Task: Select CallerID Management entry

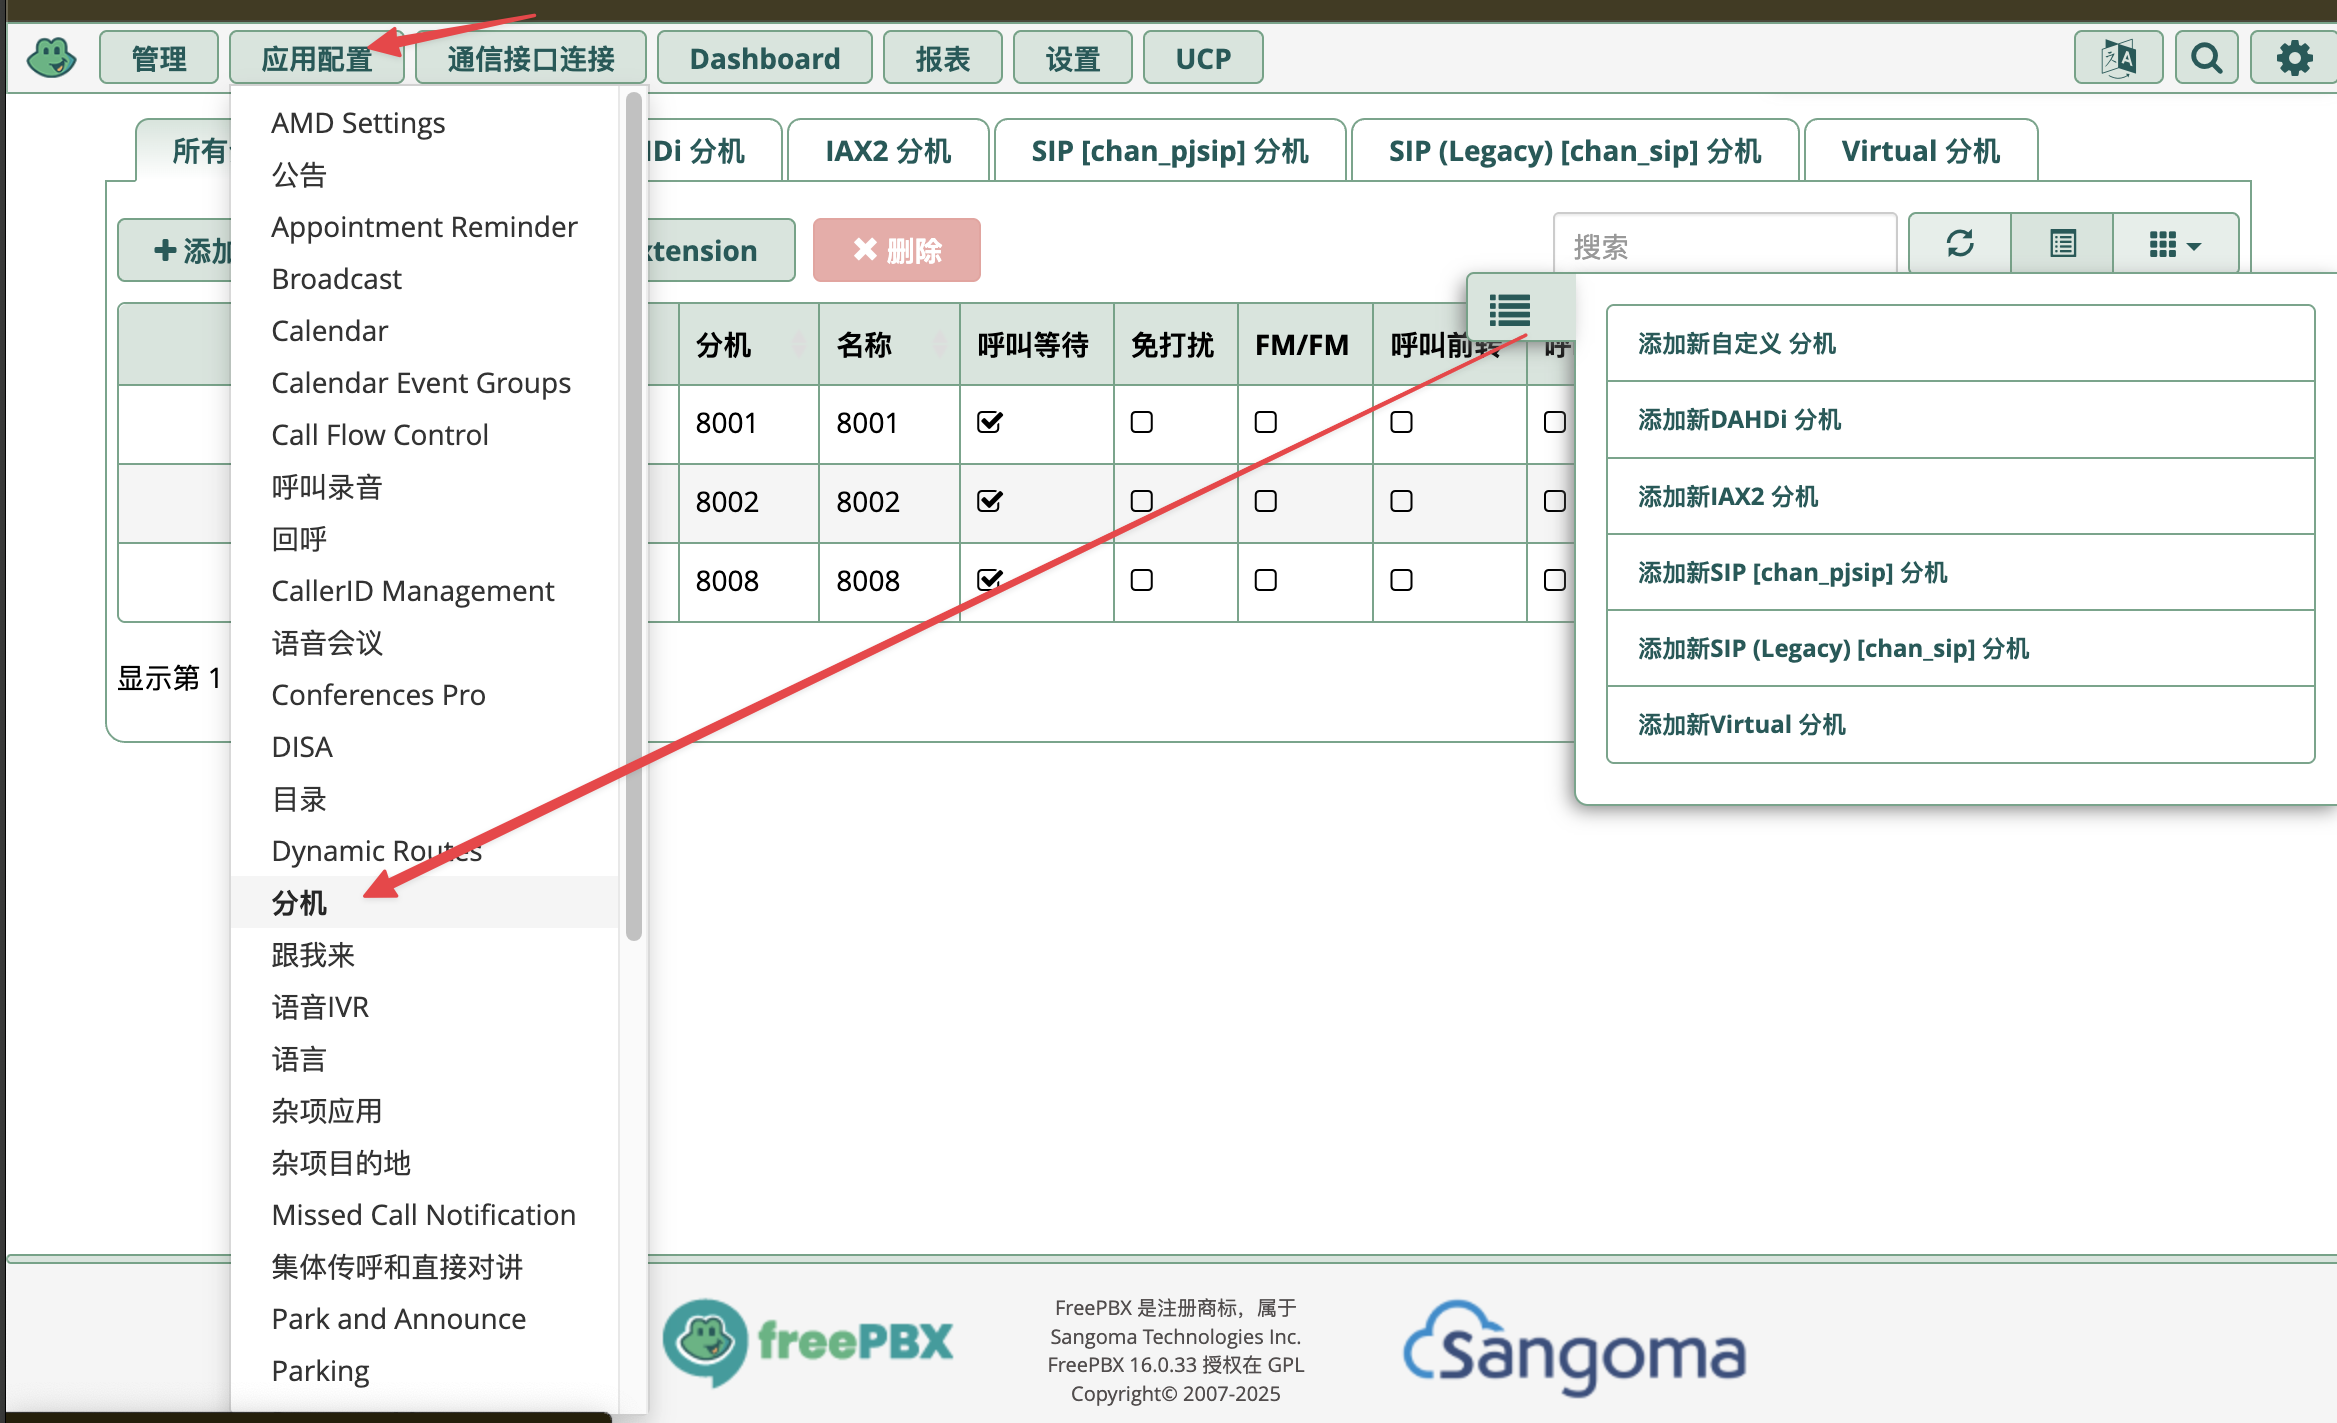Action: coord(425,590)
